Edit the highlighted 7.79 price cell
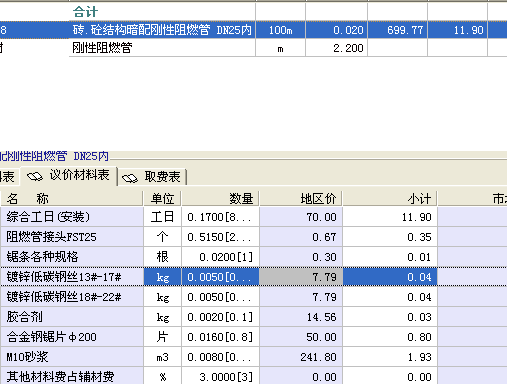The image size is (507, 384). pyautogui.click(x=301, y=277)
